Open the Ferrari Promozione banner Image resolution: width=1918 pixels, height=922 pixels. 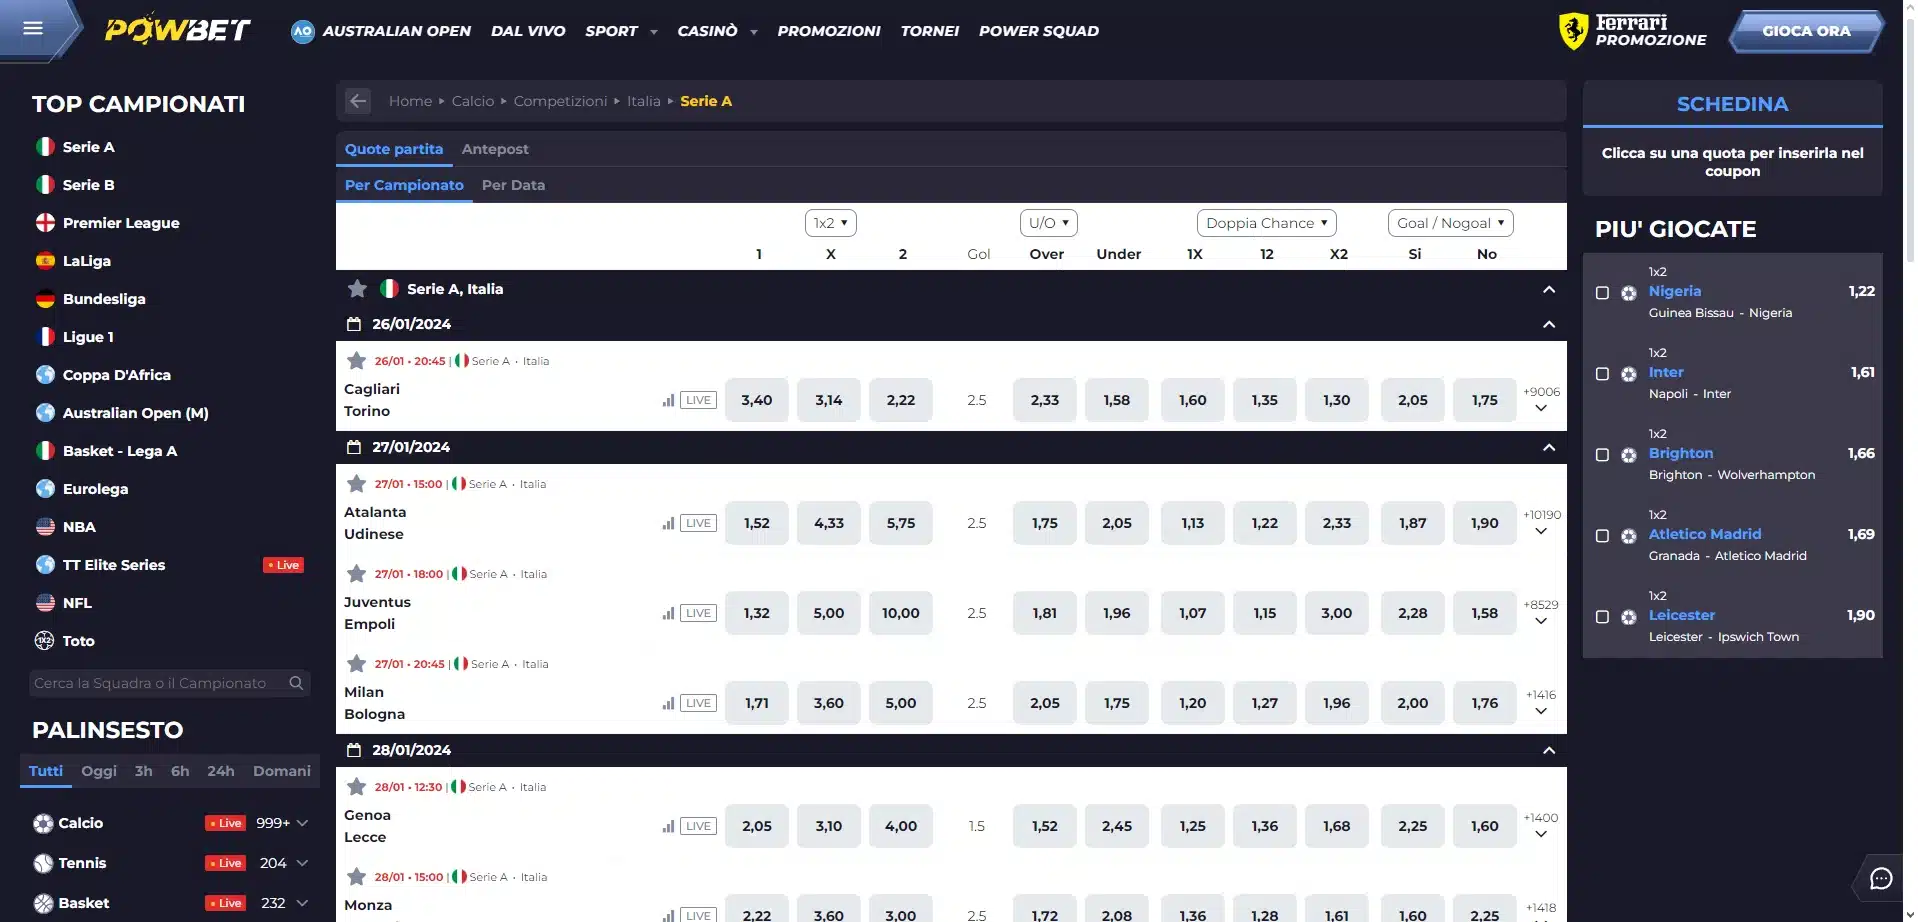(x=1633, y=31)
